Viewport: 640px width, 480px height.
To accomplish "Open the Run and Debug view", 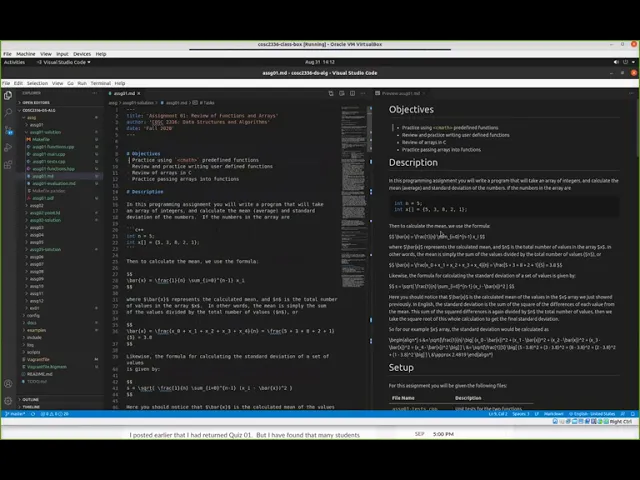I will pos(8,147).
